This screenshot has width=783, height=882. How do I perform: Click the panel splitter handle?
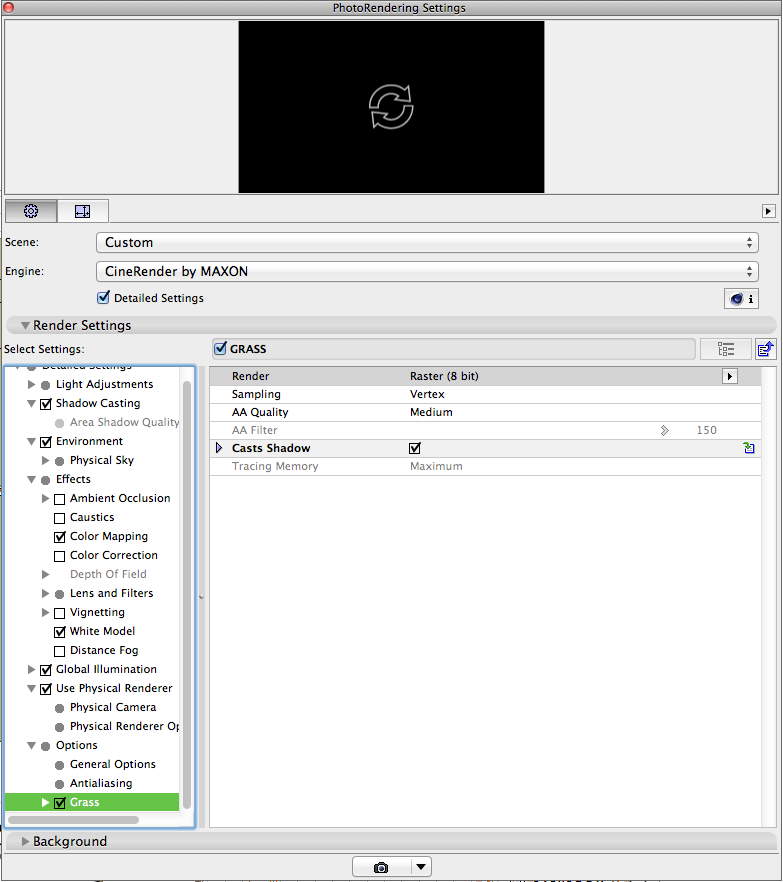tap(201, 597)
